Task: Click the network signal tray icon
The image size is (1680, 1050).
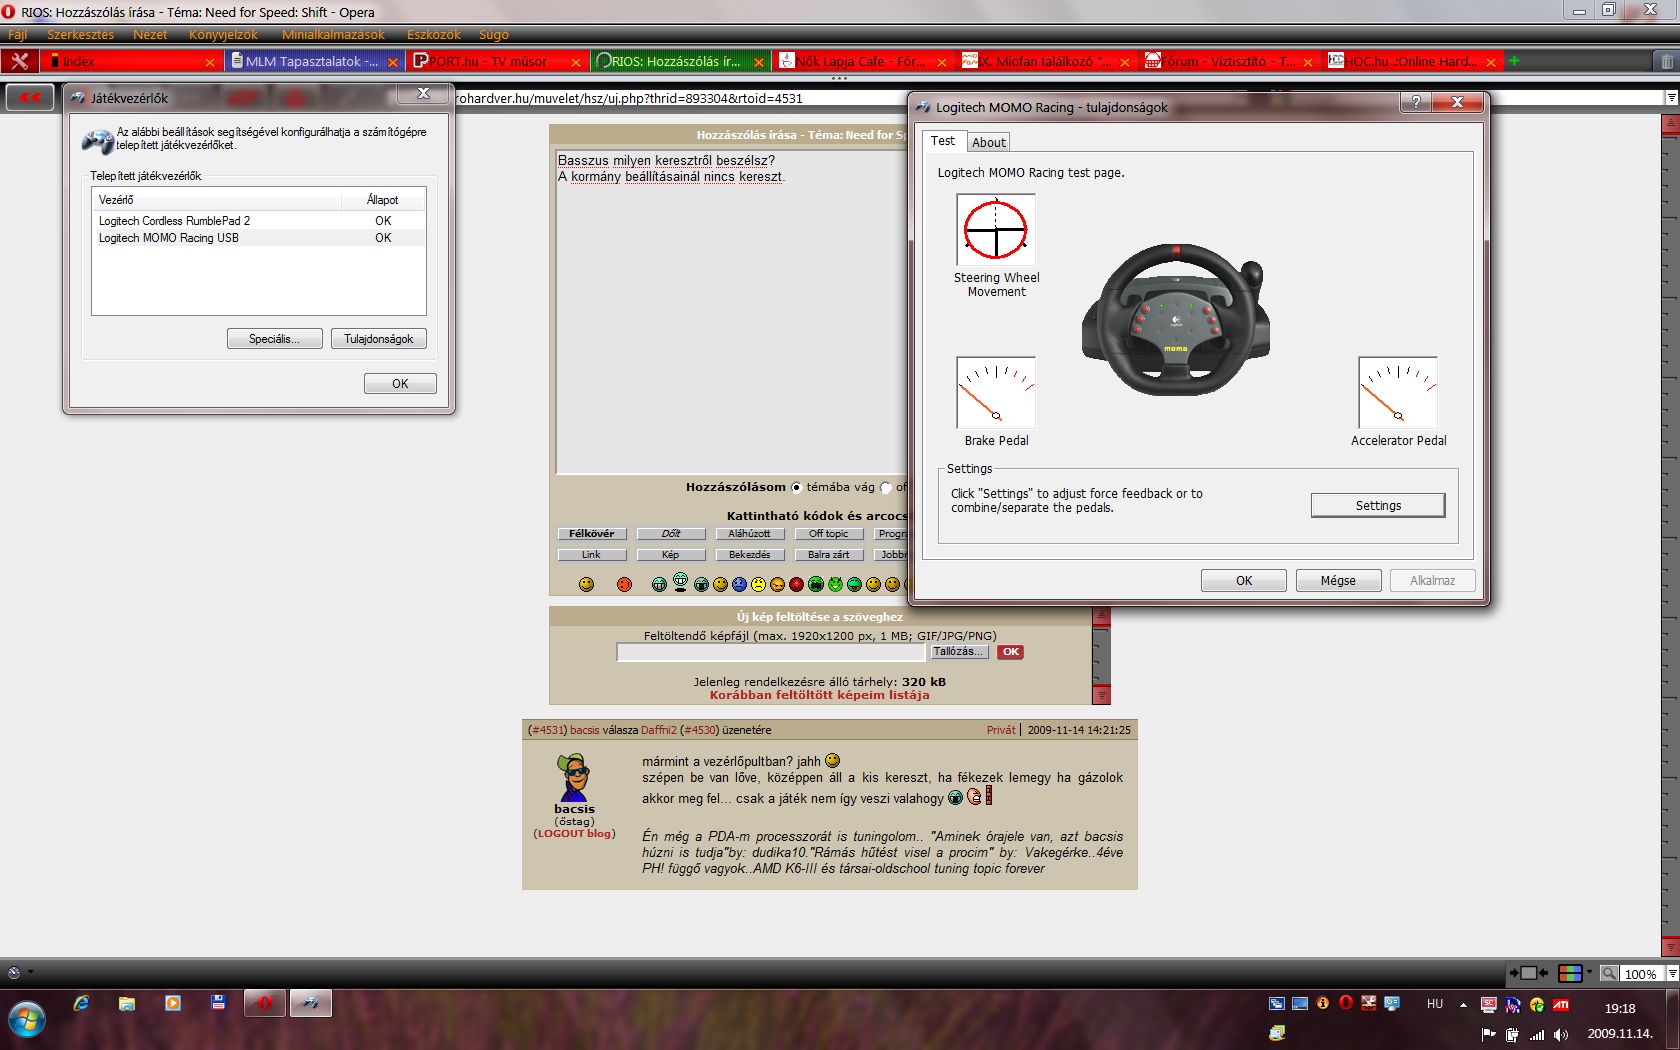Action: 1537,1034
